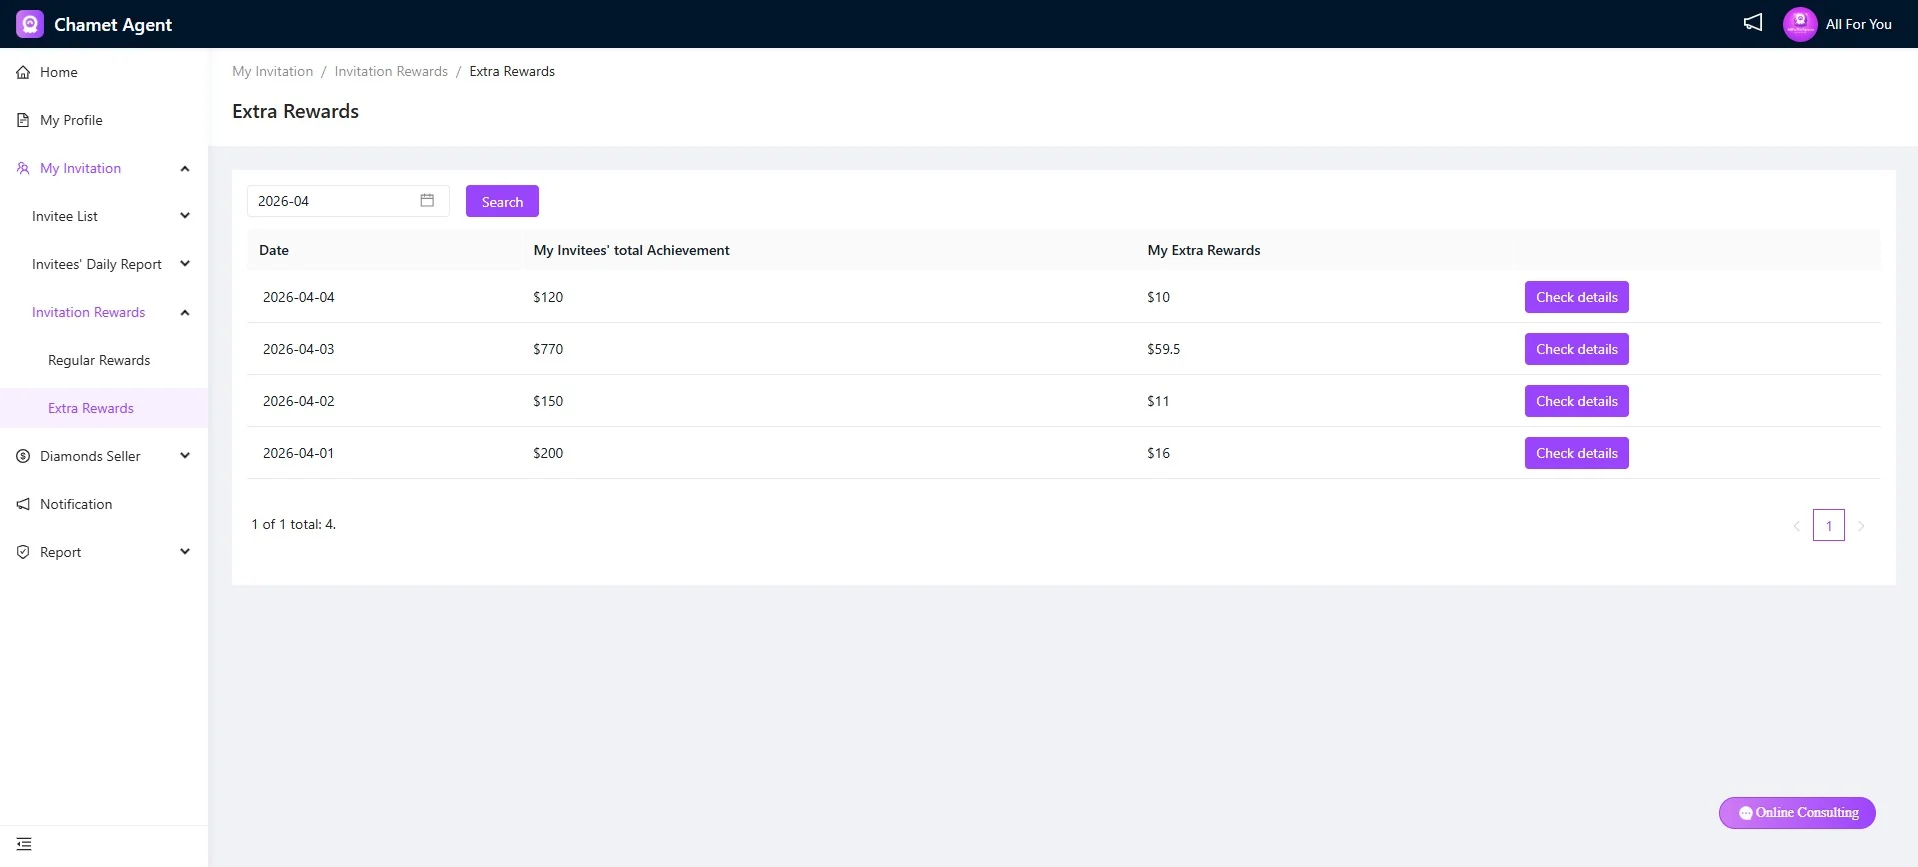The height and width of the screenshot is (867, 1918).
Task: Click the month input showing 2026-04
Action: click(x=348, y=201)
